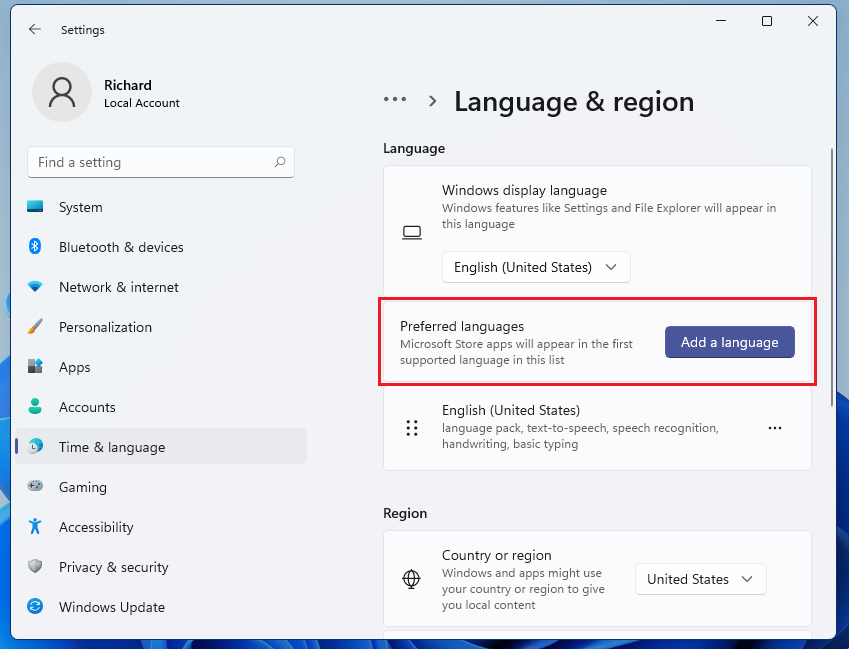The width and height of the screenshot is (849, 649).
Task: Go to Apps settings
Action: tap(75, 367)
